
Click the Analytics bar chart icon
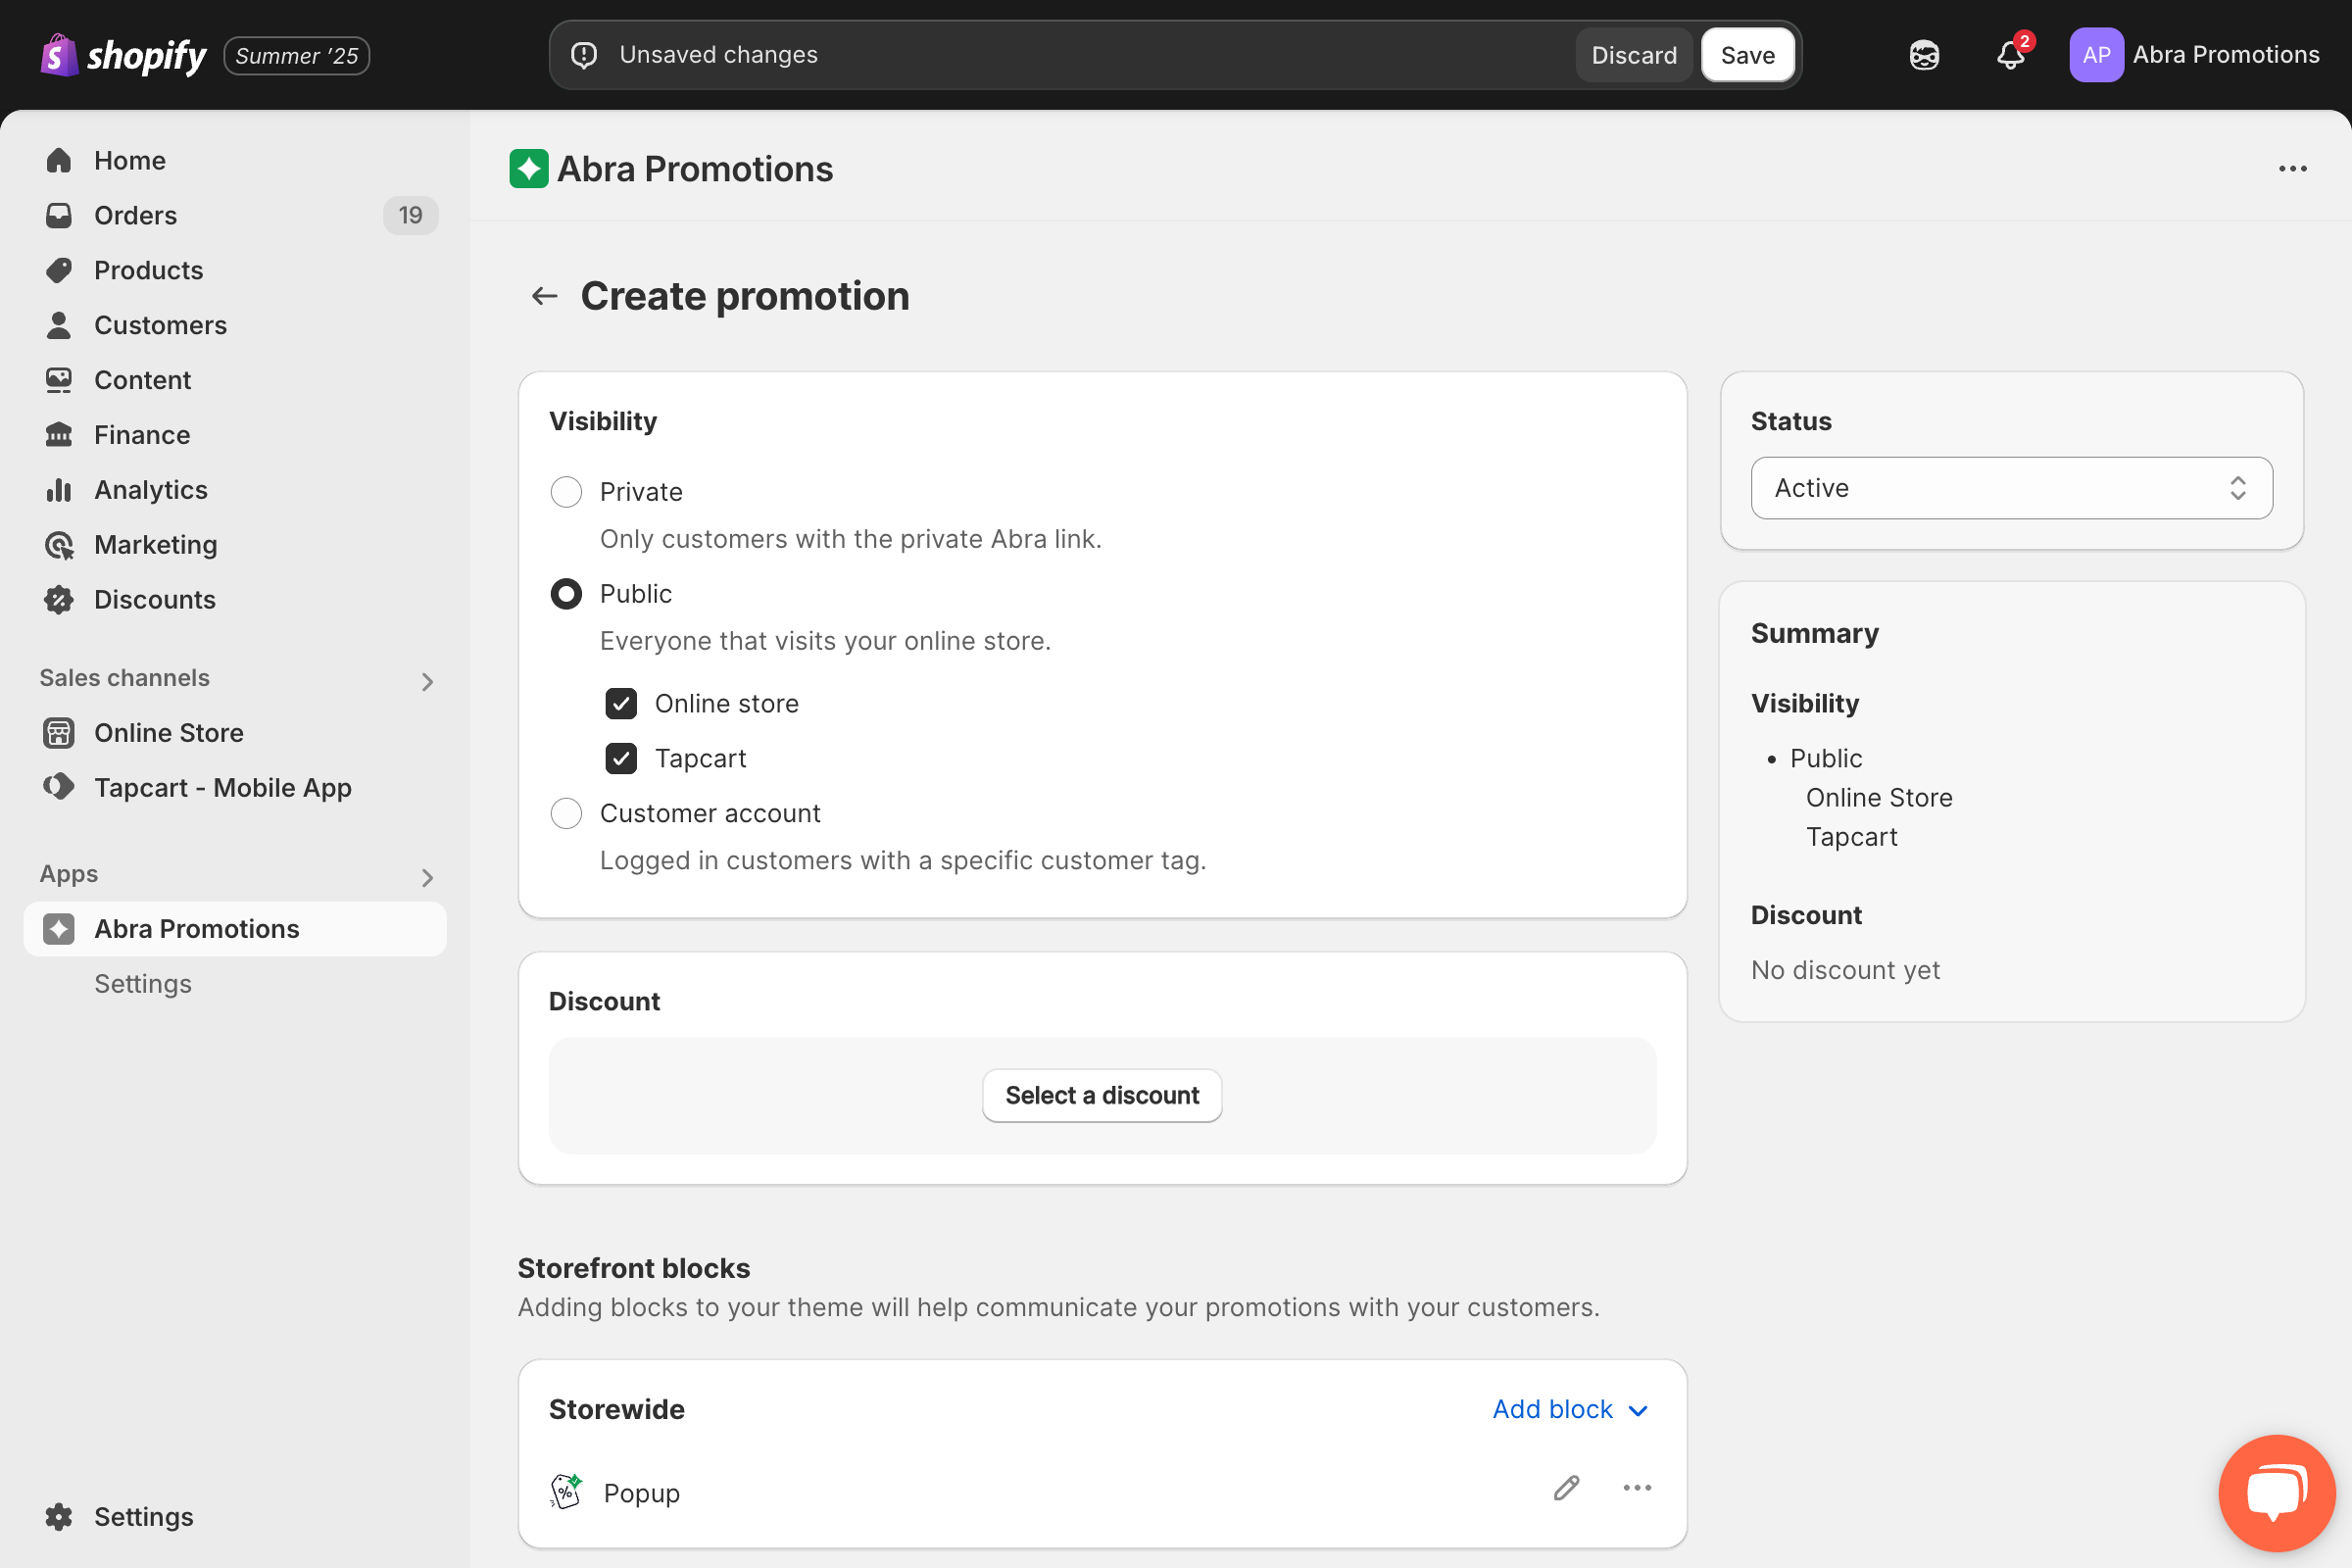59,490
